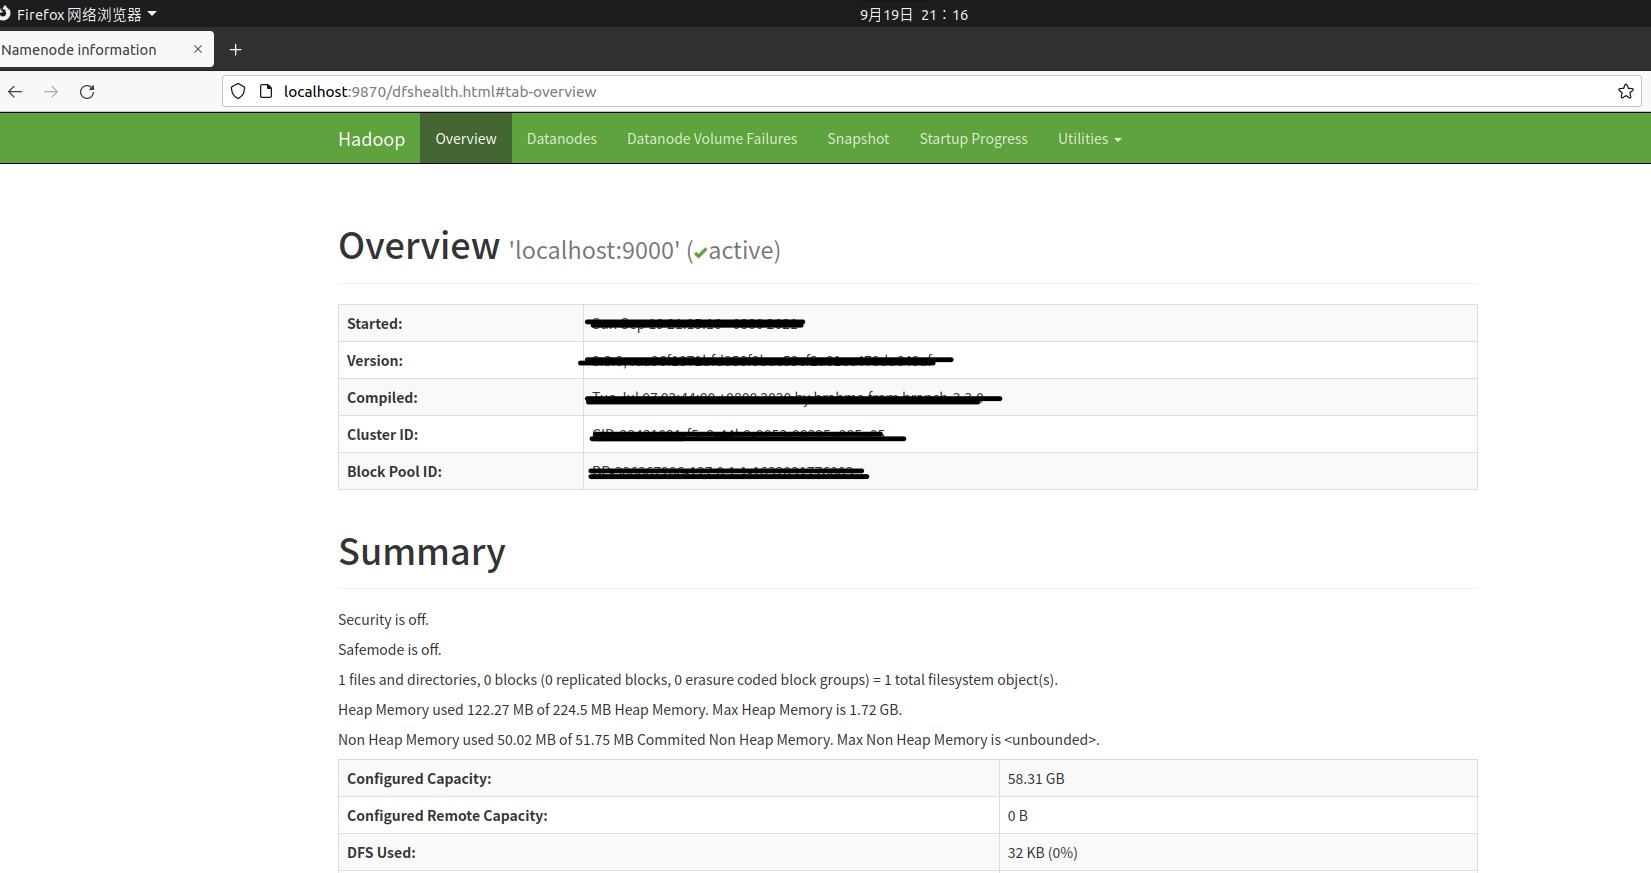
Task: Click the Non Heap Memory used line
Action: [x=719, y=740]
